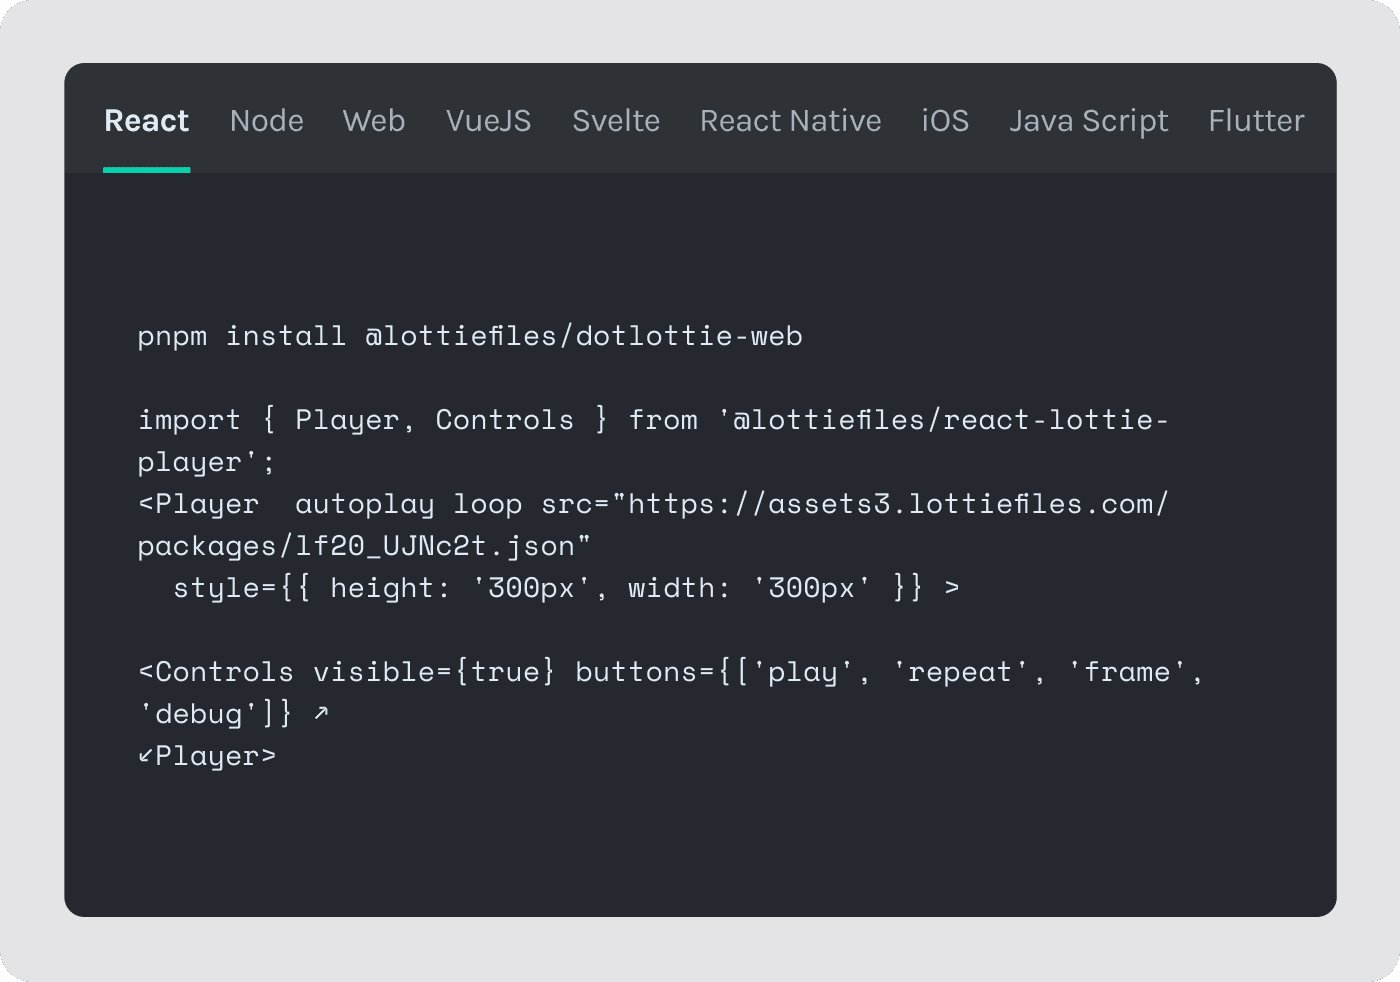Image resolution: width=1400 pixels, height=982 pixels.
Task: Open the Web tab
Action: pyautogui.click(x=374, y=121)
